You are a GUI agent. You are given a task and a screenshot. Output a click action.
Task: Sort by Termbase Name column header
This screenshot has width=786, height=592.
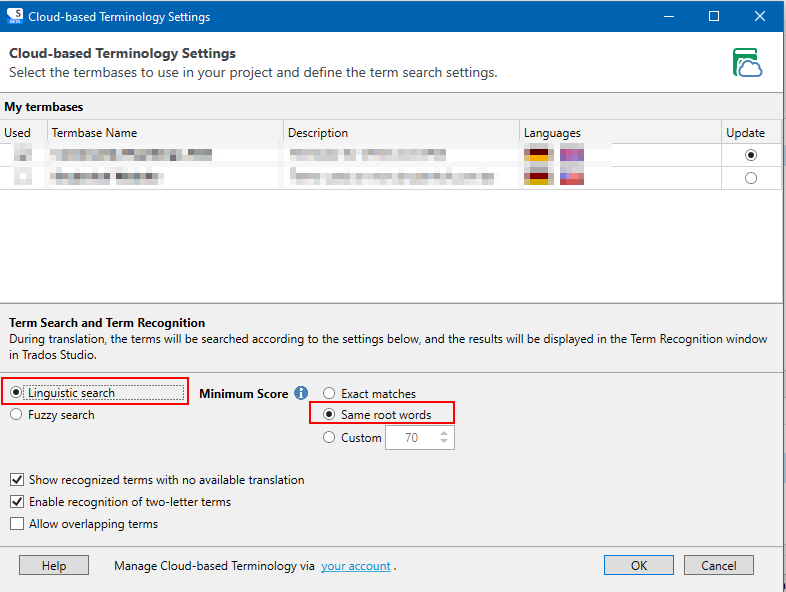tap(165, 133)
